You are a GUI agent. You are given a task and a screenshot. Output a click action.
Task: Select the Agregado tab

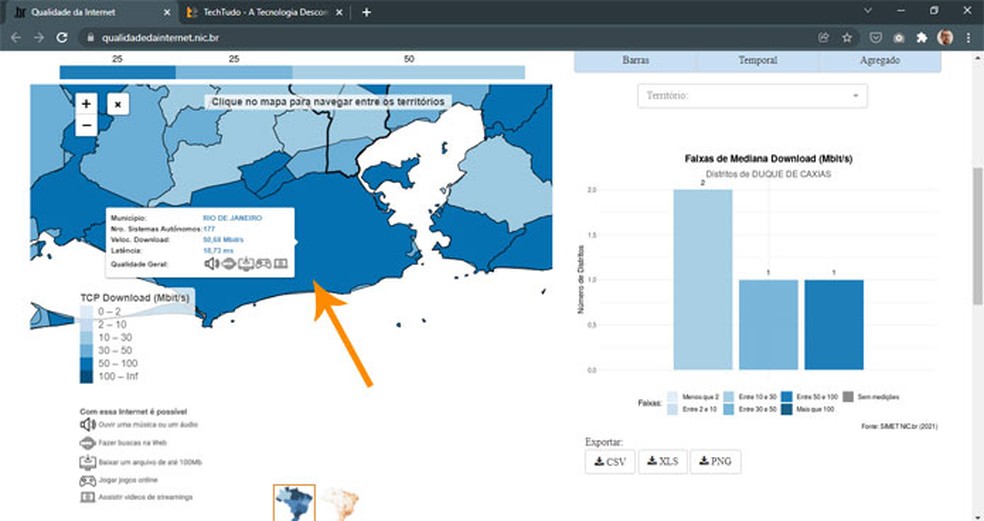879,60
